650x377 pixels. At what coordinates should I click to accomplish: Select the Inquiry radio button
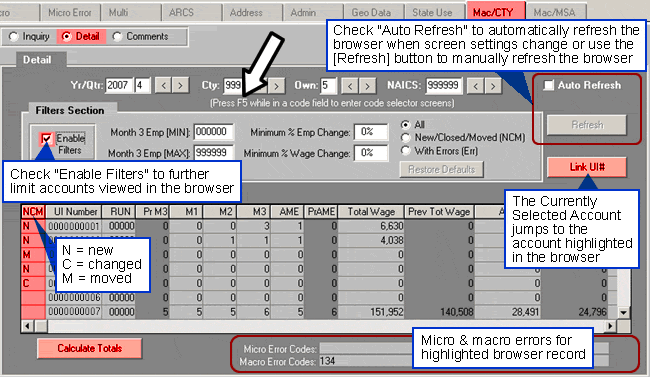14,36
